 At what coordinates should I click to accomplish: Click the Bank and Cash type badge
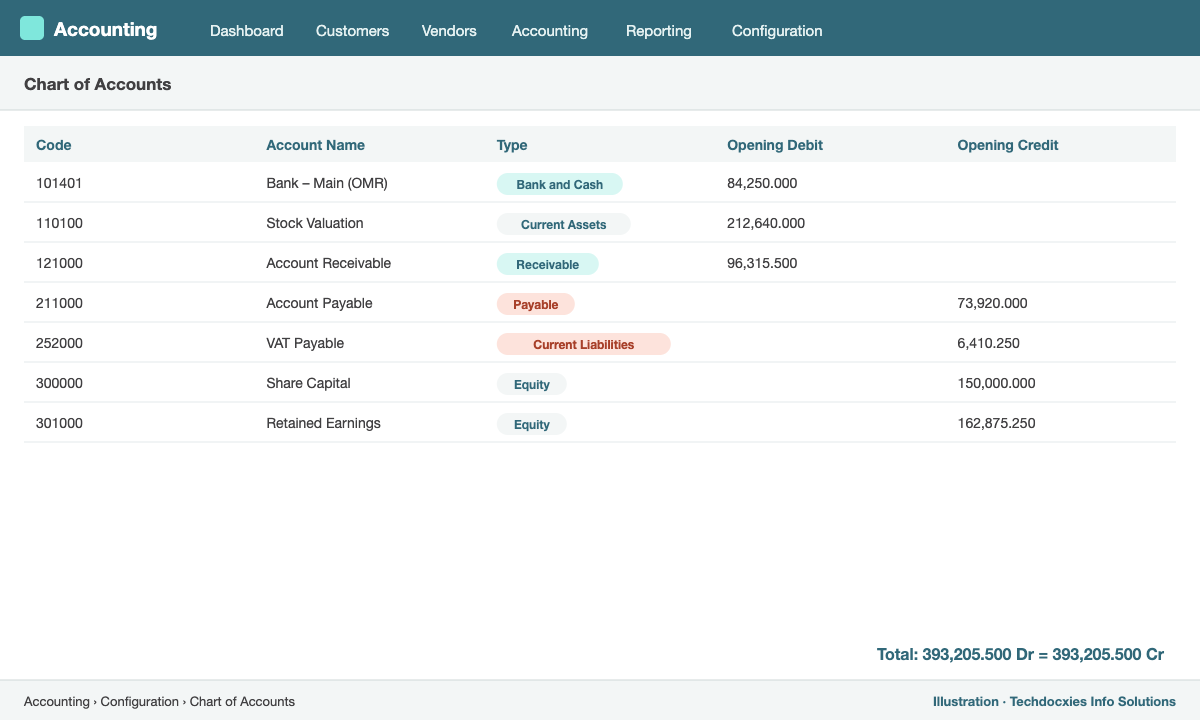(560, 184)
